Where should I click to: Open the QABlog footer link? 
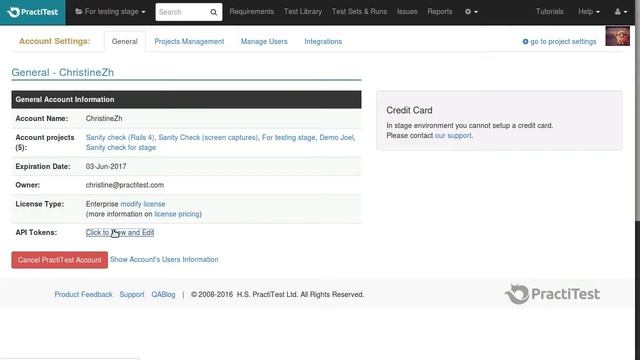click(x=163, y=294)
